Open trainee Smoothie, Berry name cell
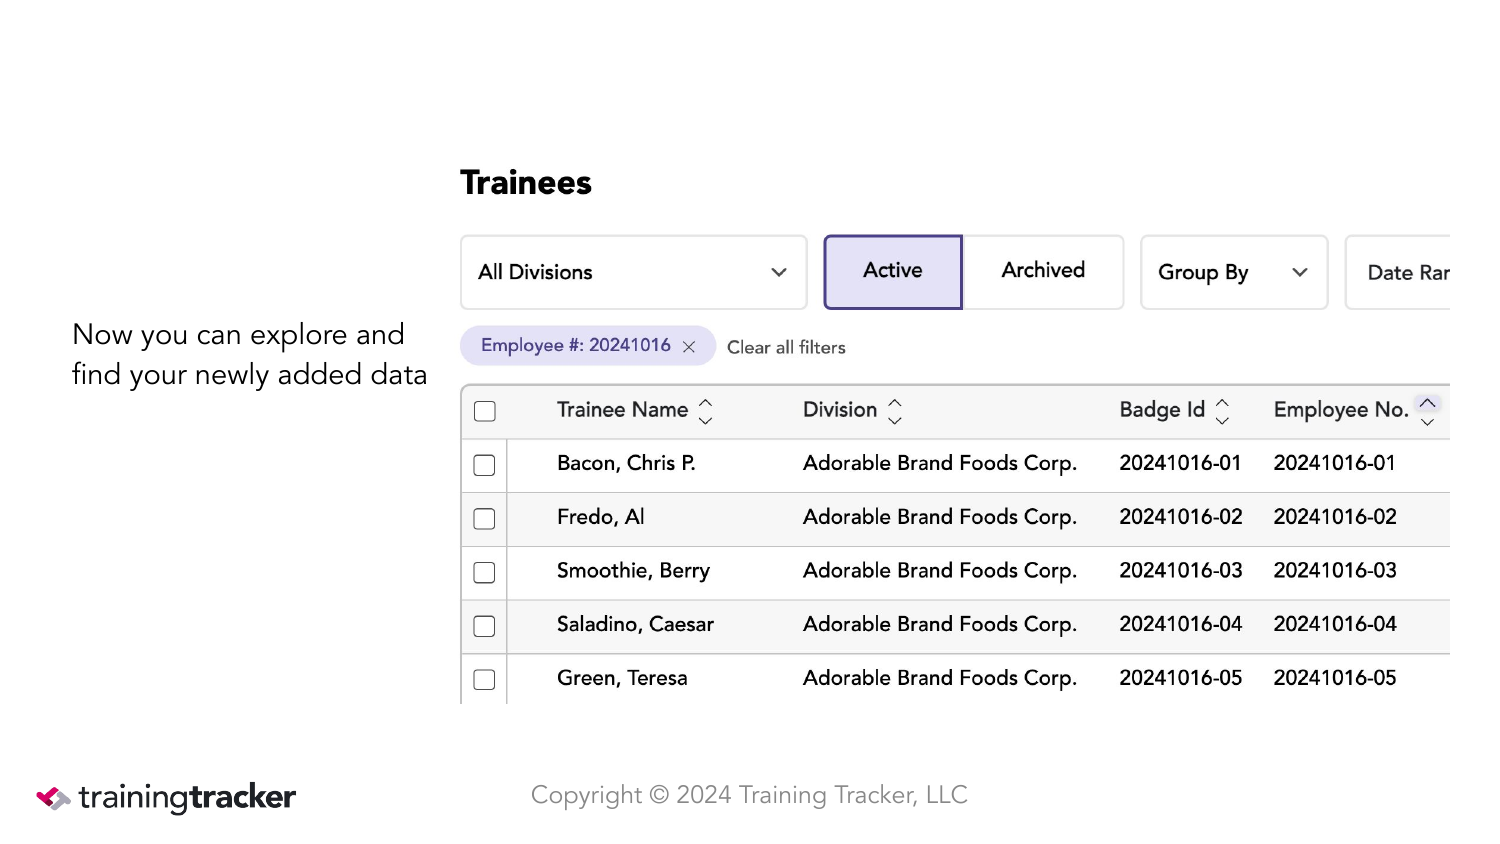Viewport: 1500px width, 844px height. pos(633,571)
